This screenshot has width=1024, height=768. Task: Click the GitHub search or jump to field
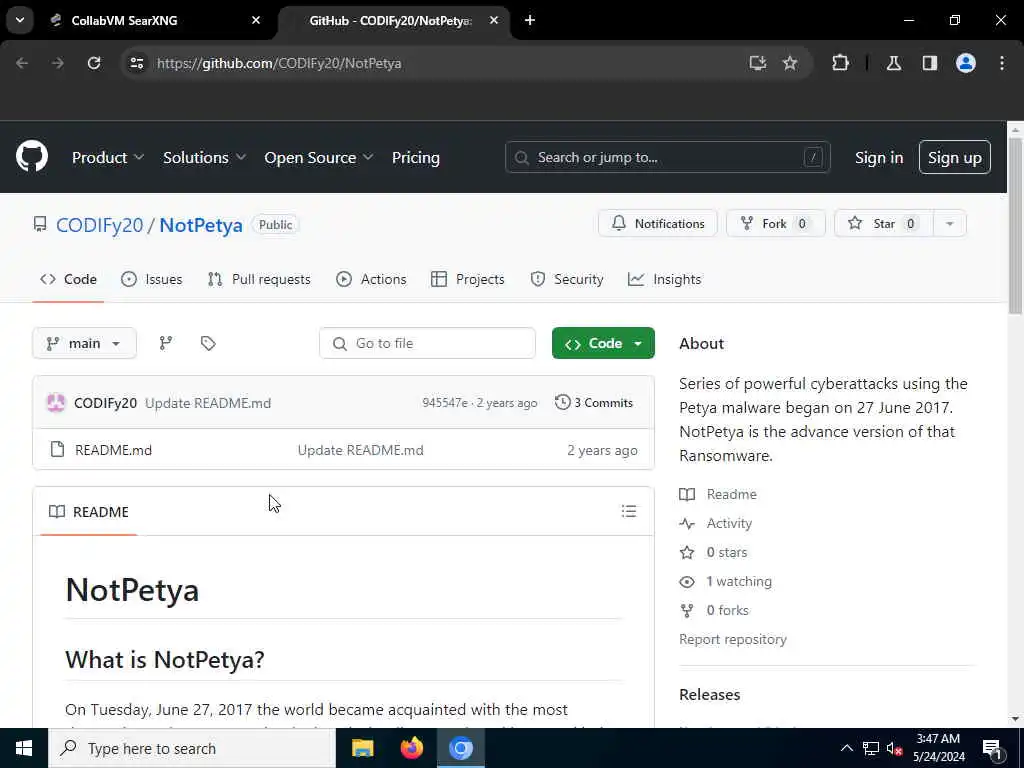tap(667, 157)
